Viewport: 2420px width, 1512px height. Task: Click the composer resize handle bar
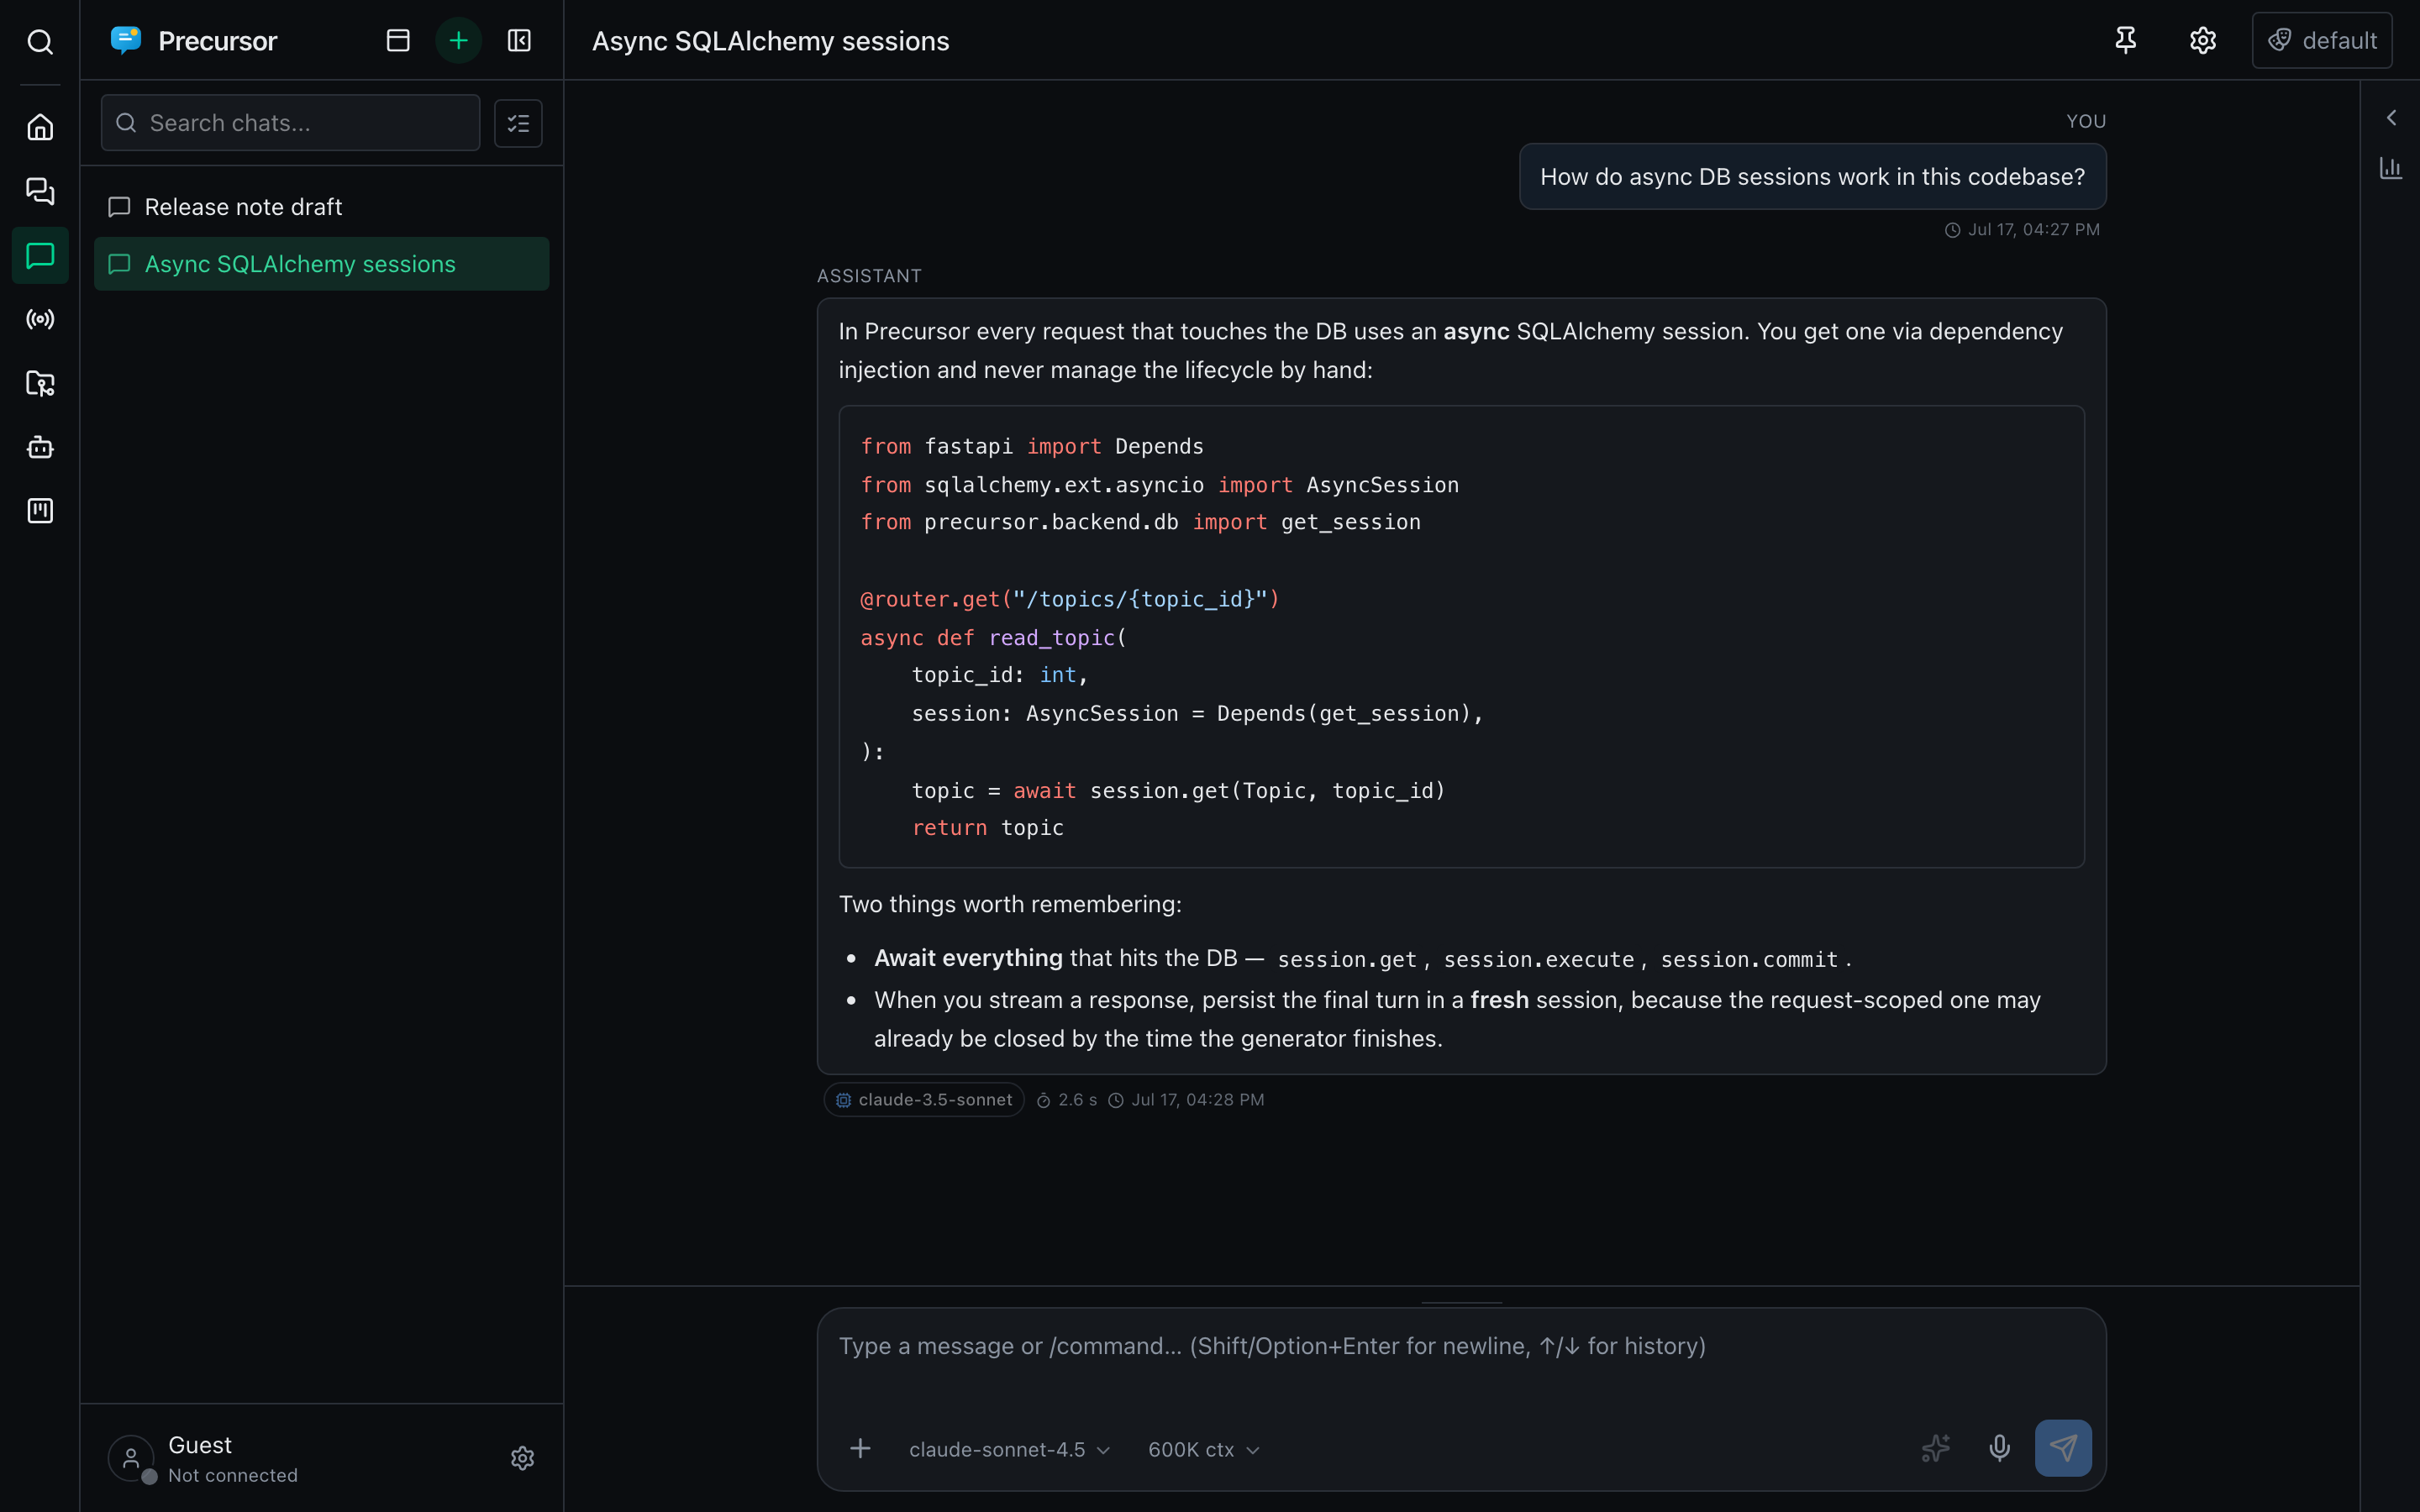pos(1461,1302)
